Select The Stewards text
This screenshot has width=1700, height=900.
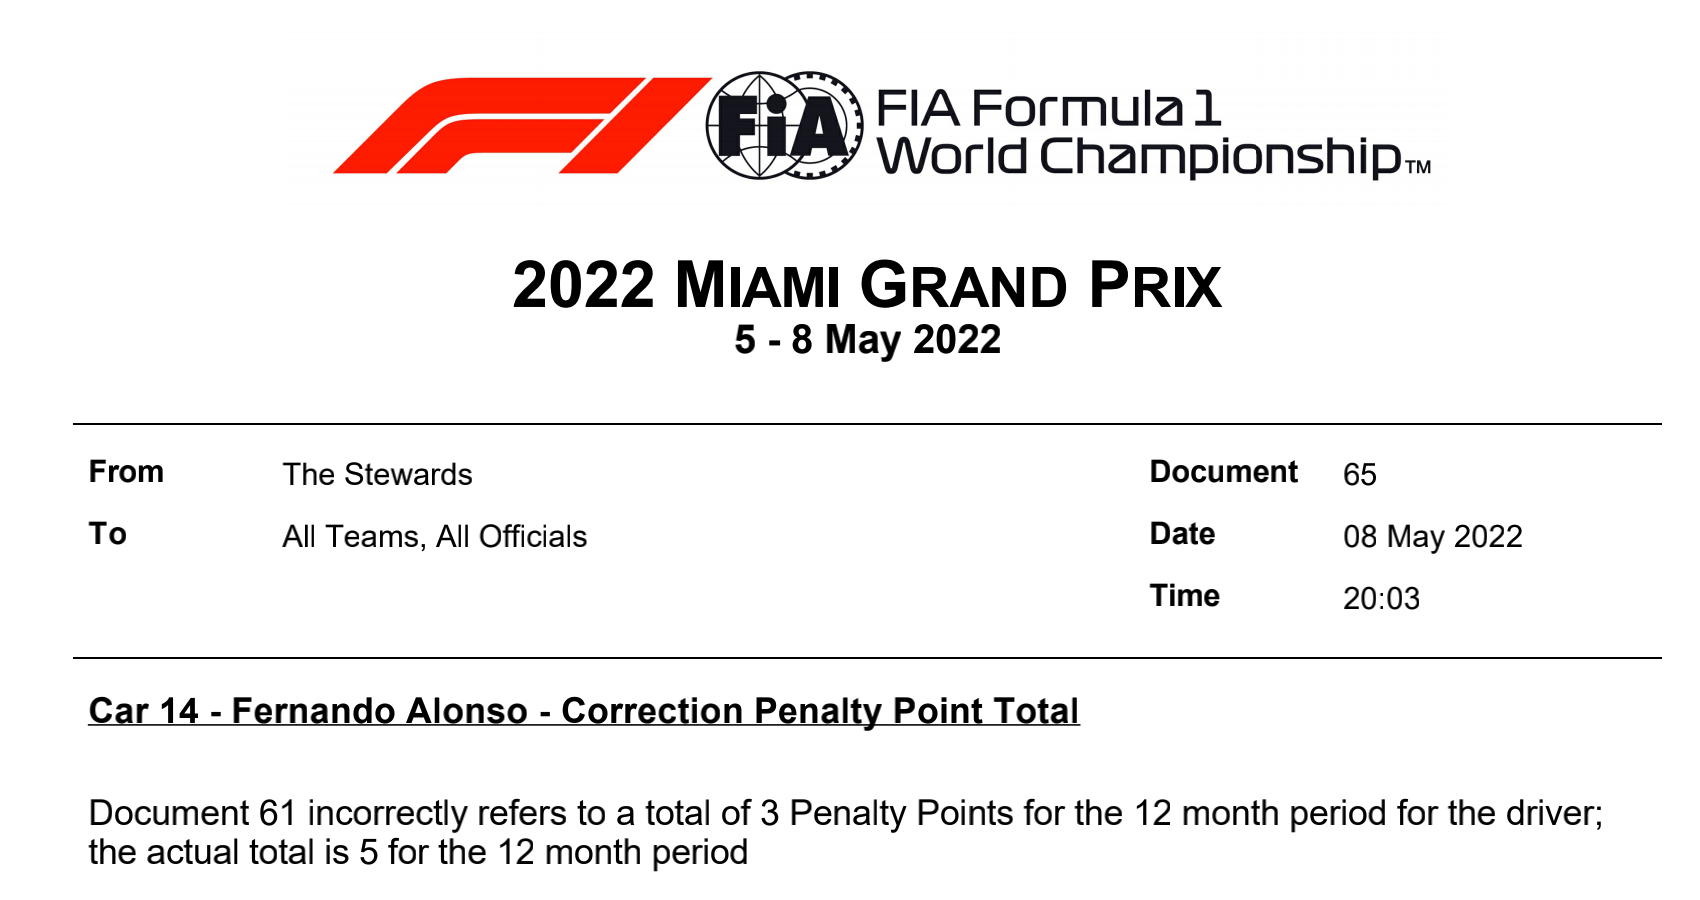pyautogui.click(x=377, y=474)
